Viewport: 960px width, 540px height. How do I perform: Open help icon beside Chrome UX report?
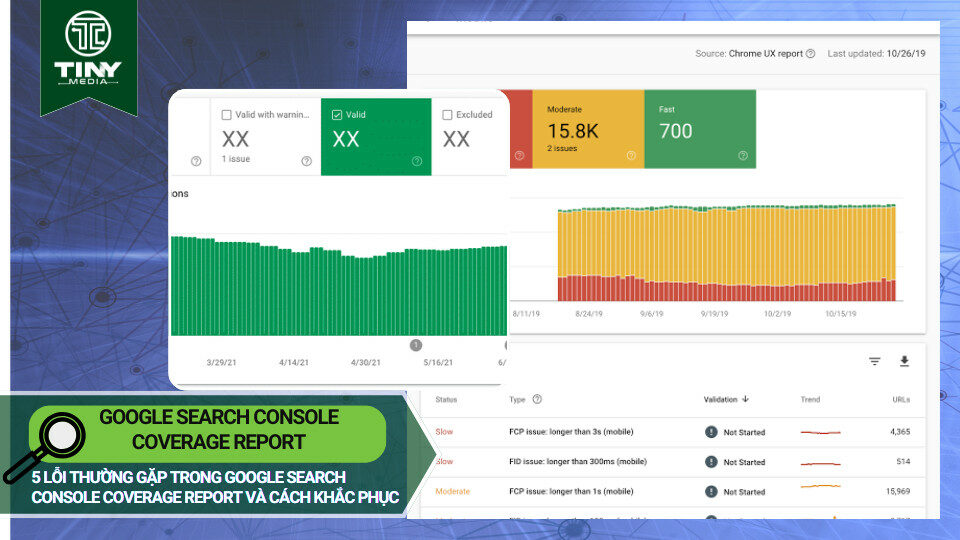(x=811, y=53)
